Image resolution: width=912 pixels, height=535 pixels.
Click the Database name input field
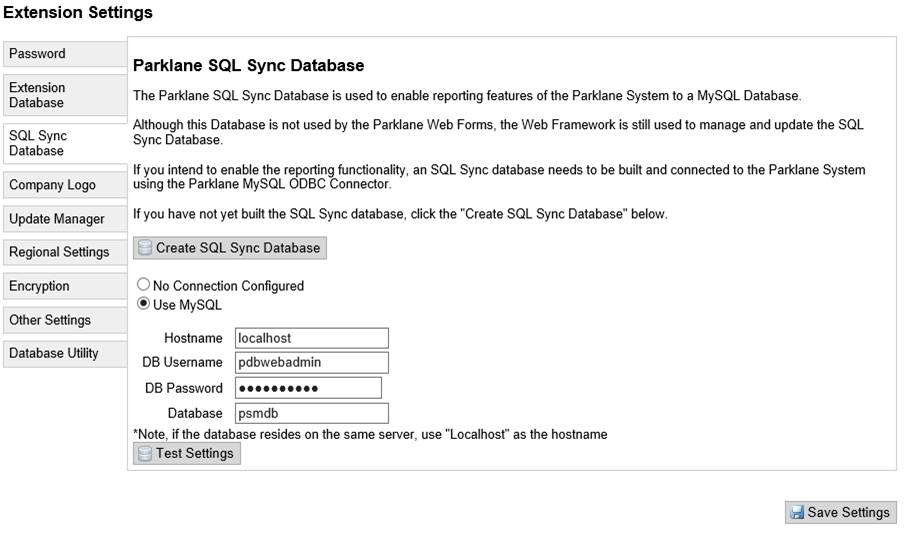tap(312, 413)
